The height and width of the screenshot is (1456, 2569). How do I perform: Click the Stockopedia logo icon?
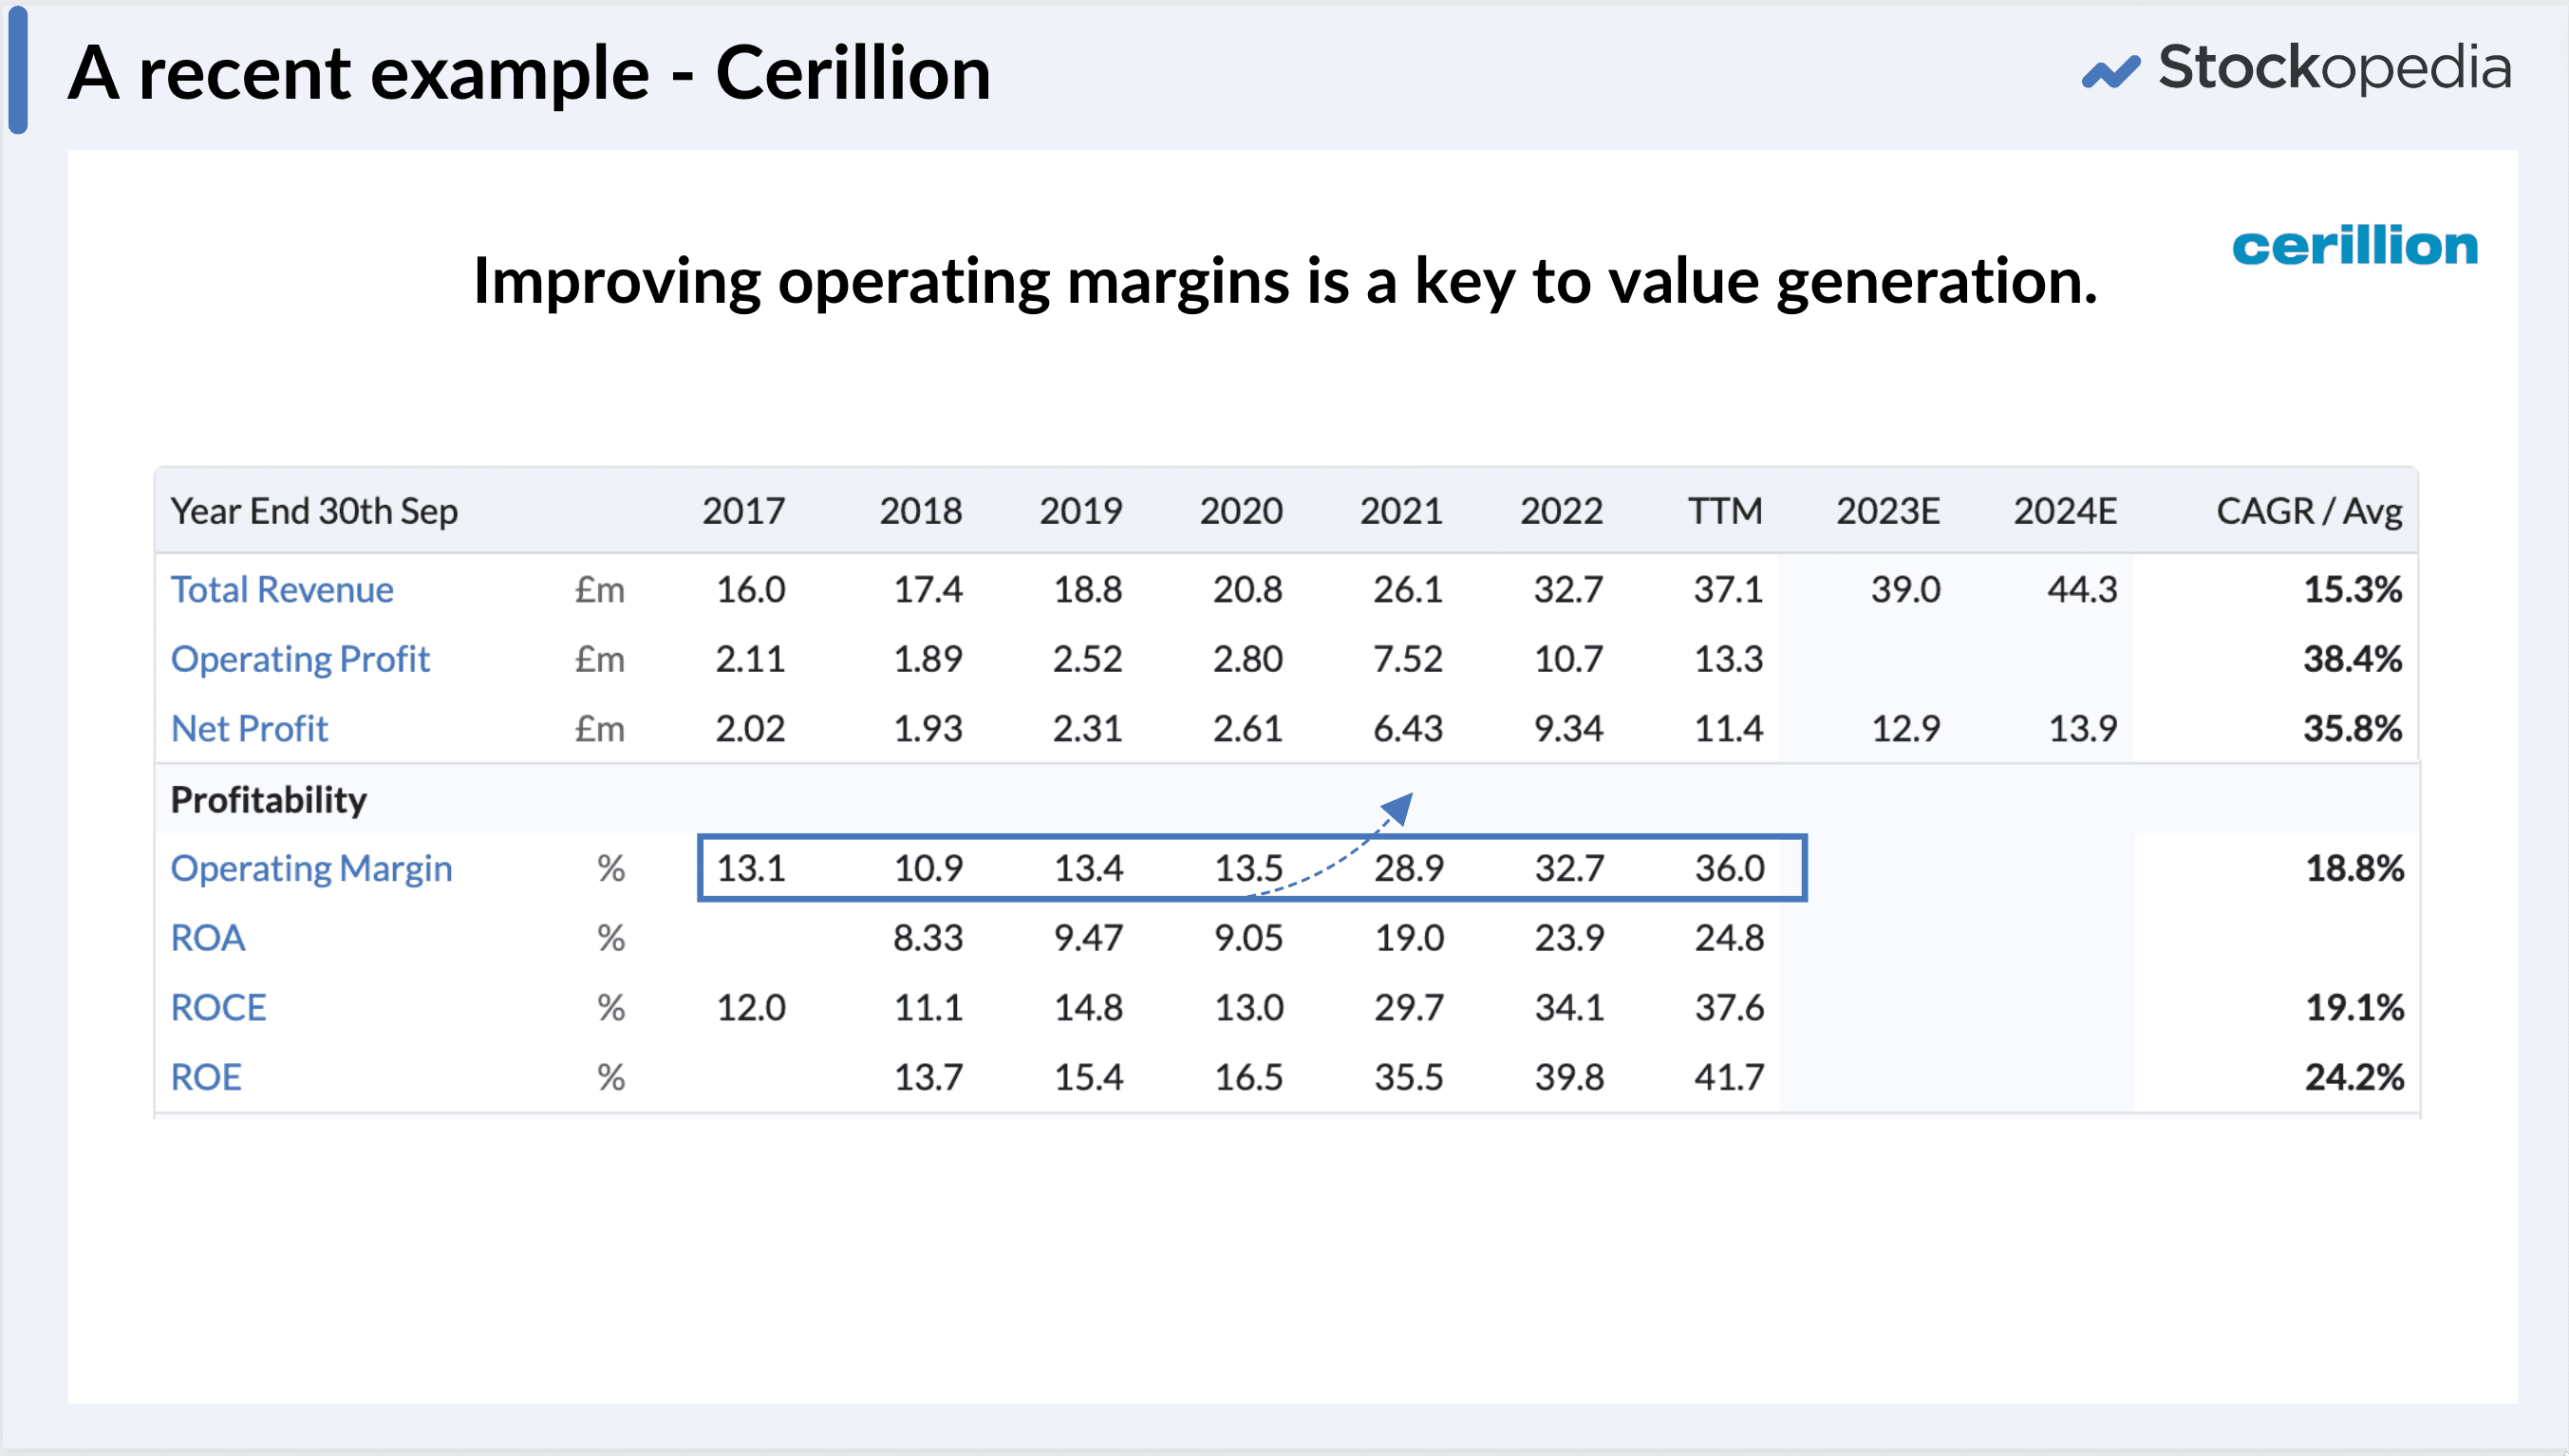(x=2110, y=72)
